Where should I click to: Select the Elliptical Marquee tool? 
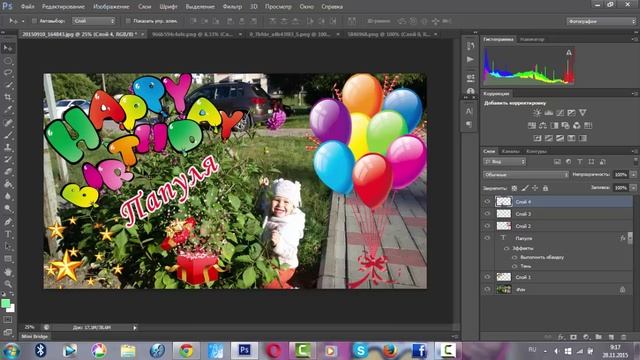click(x=8, y=61)
